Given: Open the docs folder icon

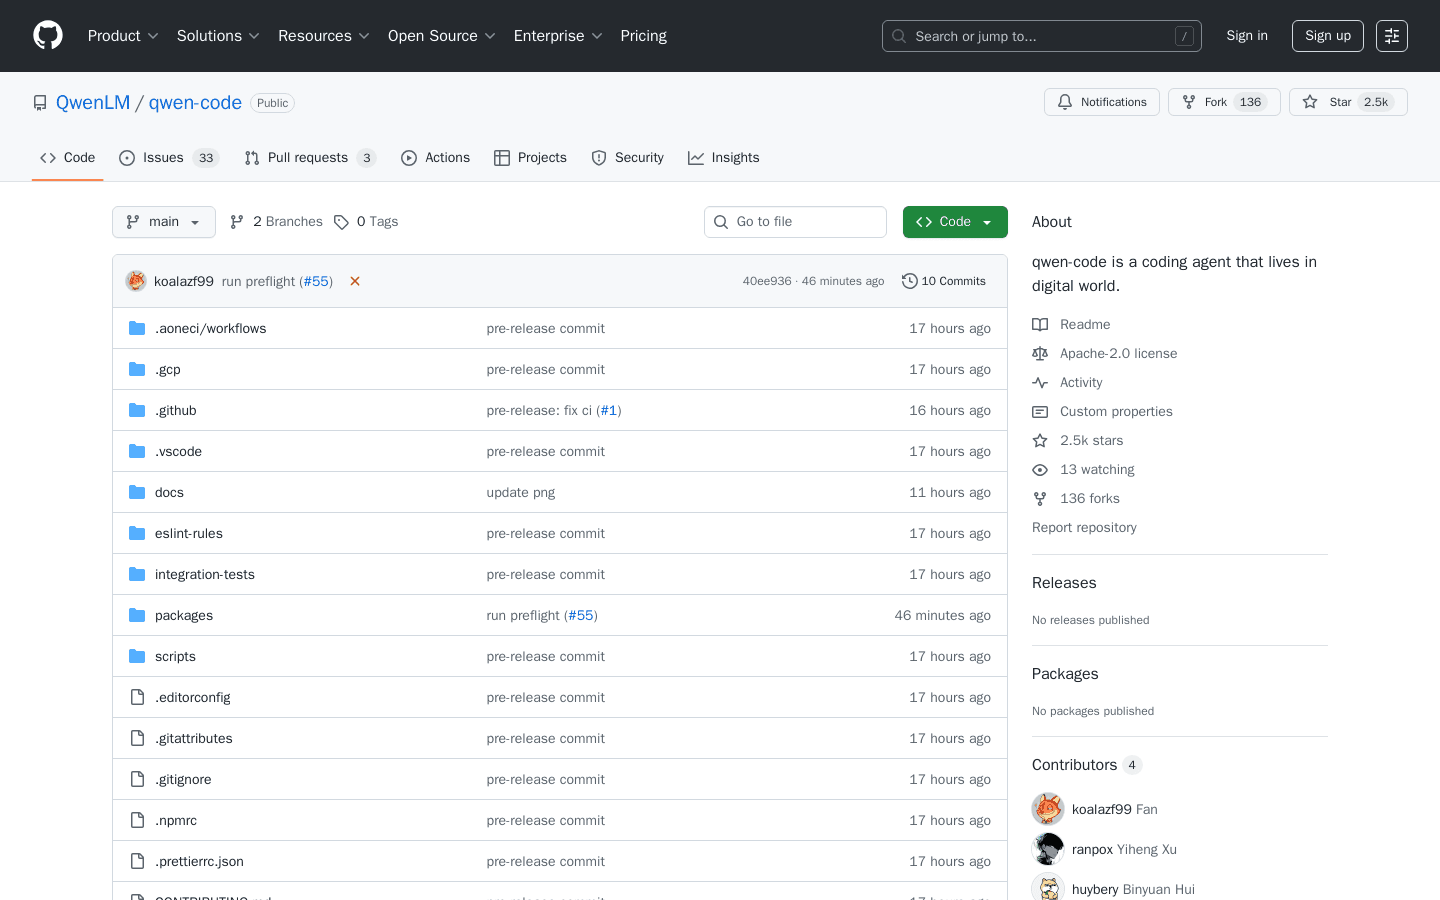Looking at the screenshot, I should coord(136,492).
